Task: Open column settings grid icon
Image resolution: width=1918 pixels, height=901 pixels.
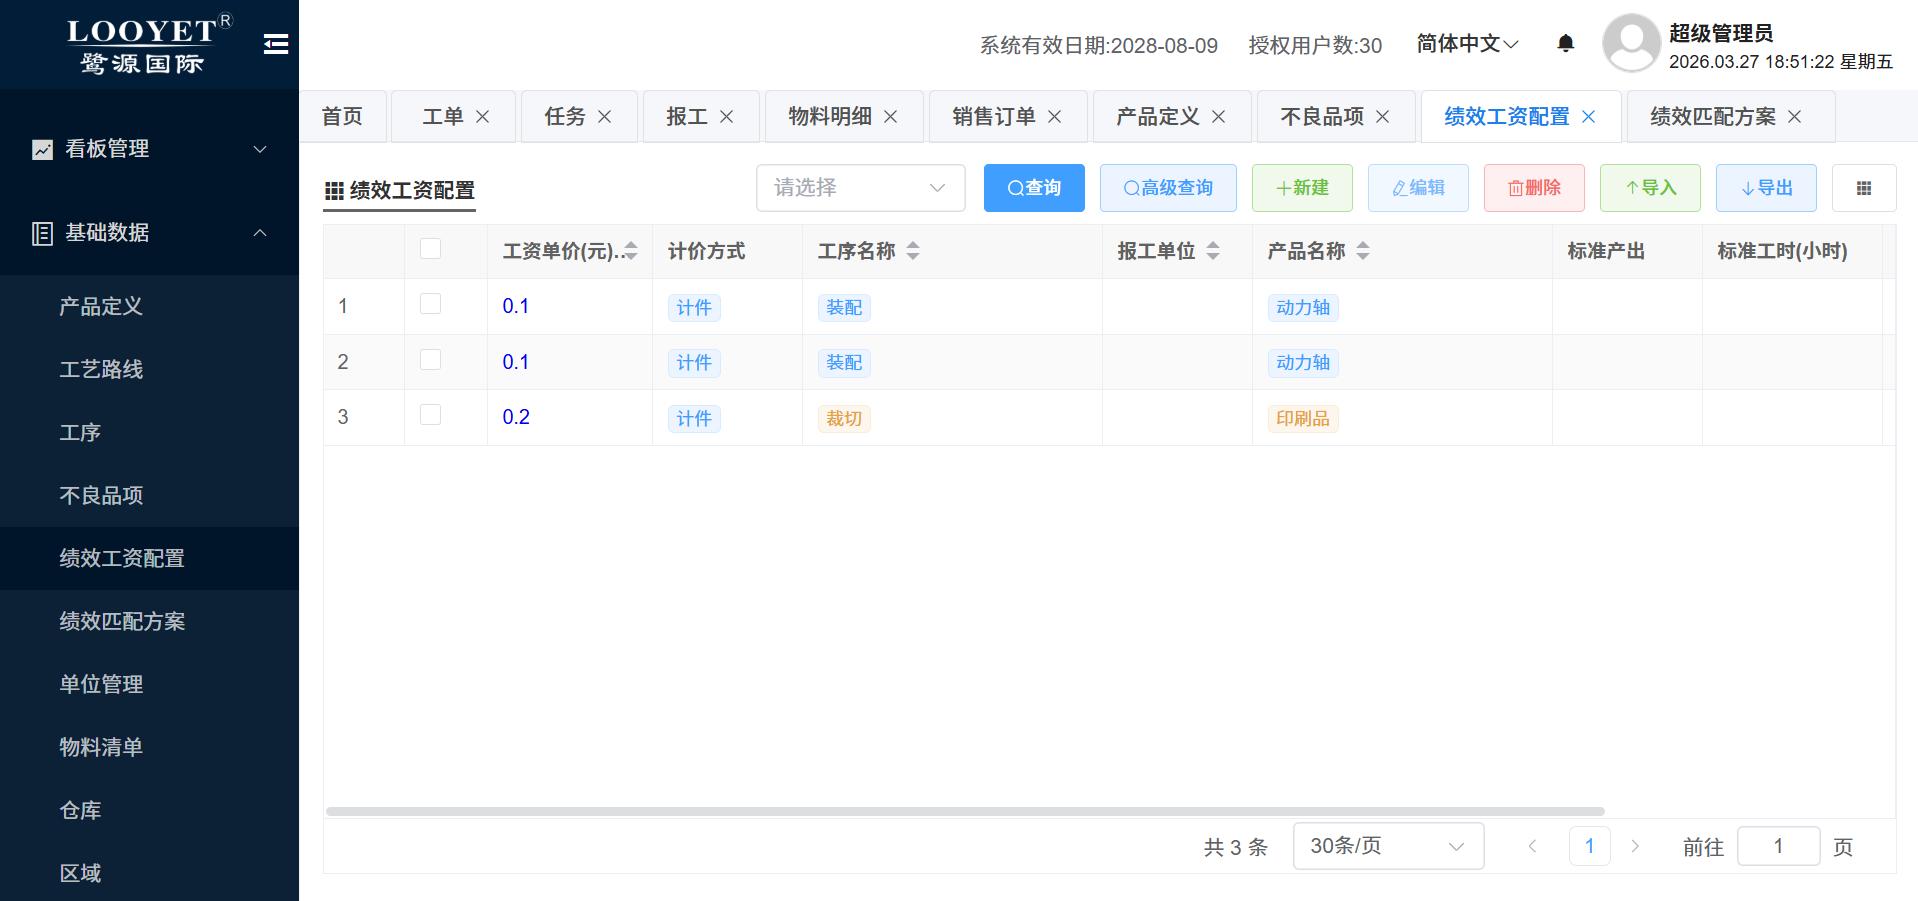Action: pos(1863,188)
